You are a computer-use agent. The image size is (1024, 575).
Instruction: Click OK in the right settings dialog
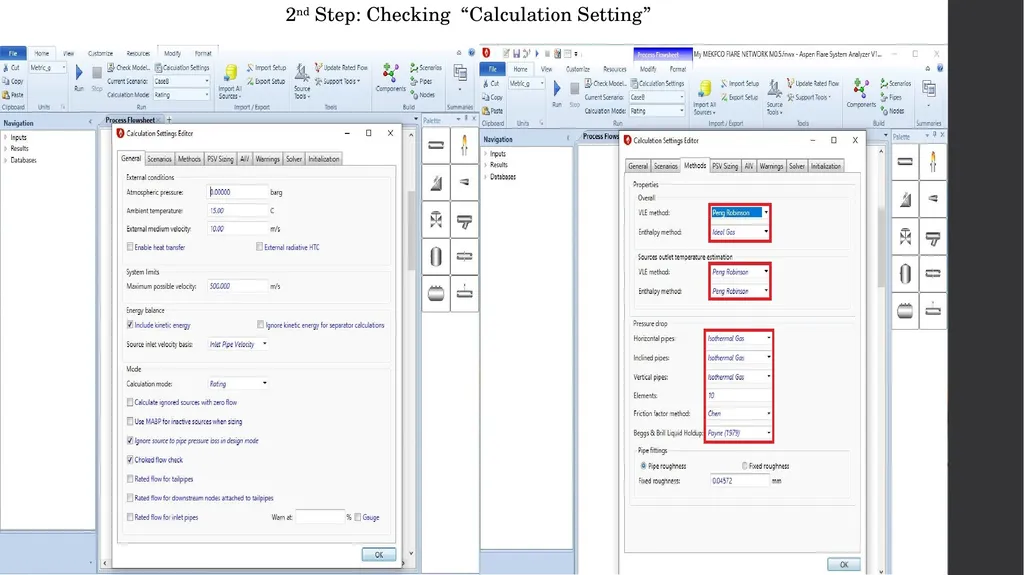coord(844,565)
